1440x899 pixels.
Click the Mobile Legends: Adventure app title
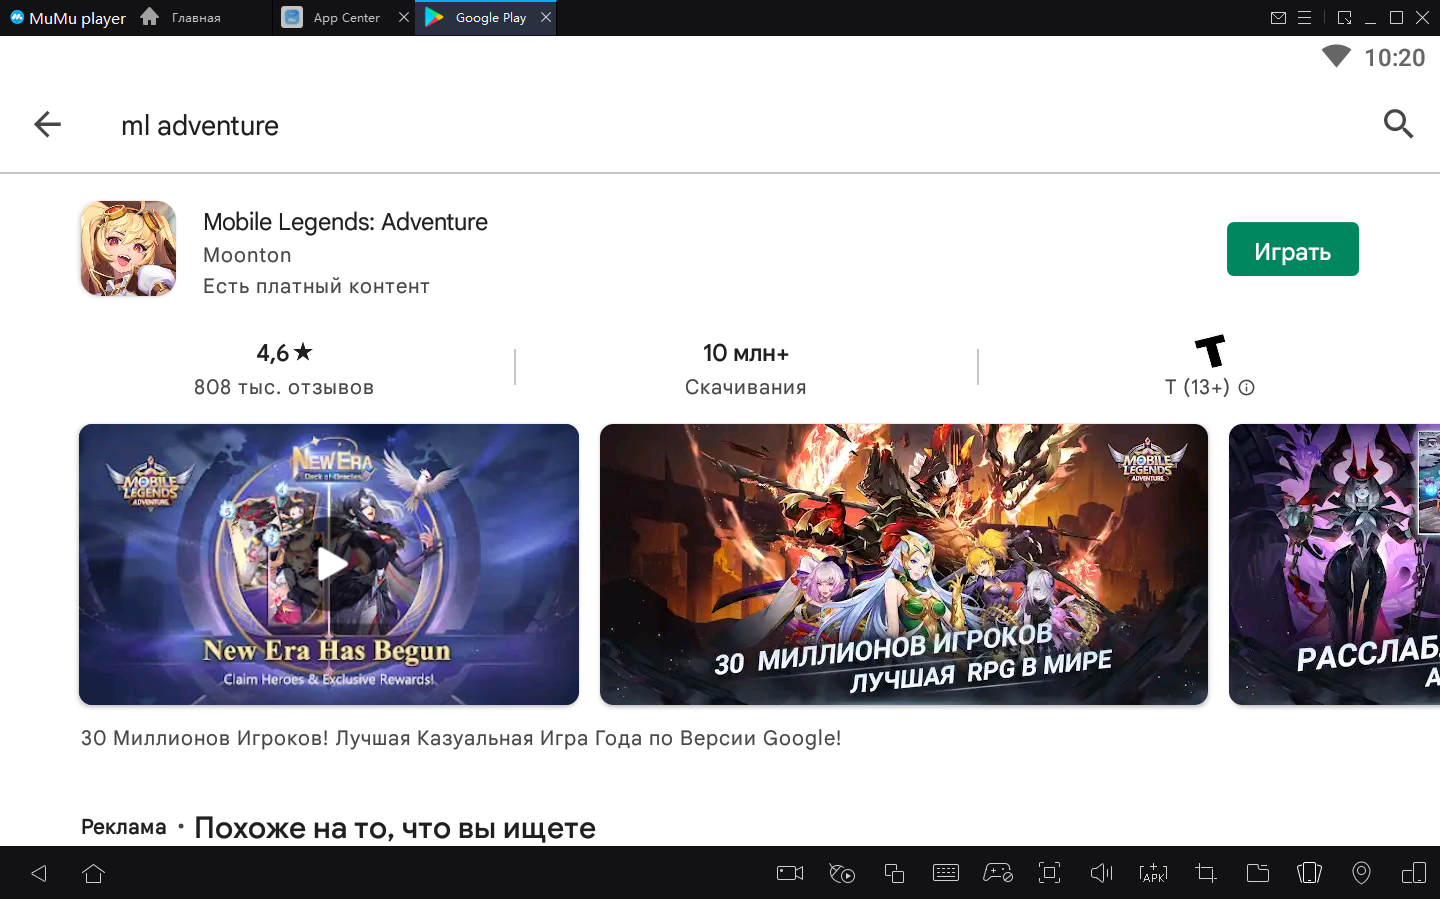(345, 222)
